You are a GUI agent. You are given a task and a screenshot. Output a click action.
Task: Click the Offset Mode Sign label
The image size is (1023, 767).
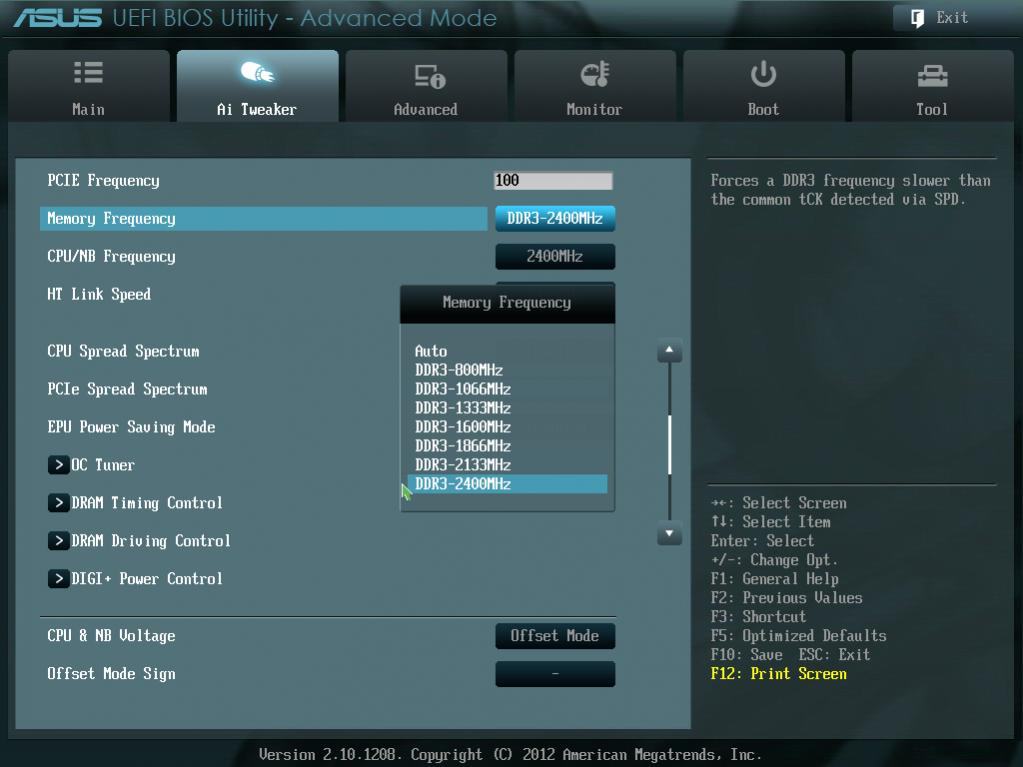[112, 674]
